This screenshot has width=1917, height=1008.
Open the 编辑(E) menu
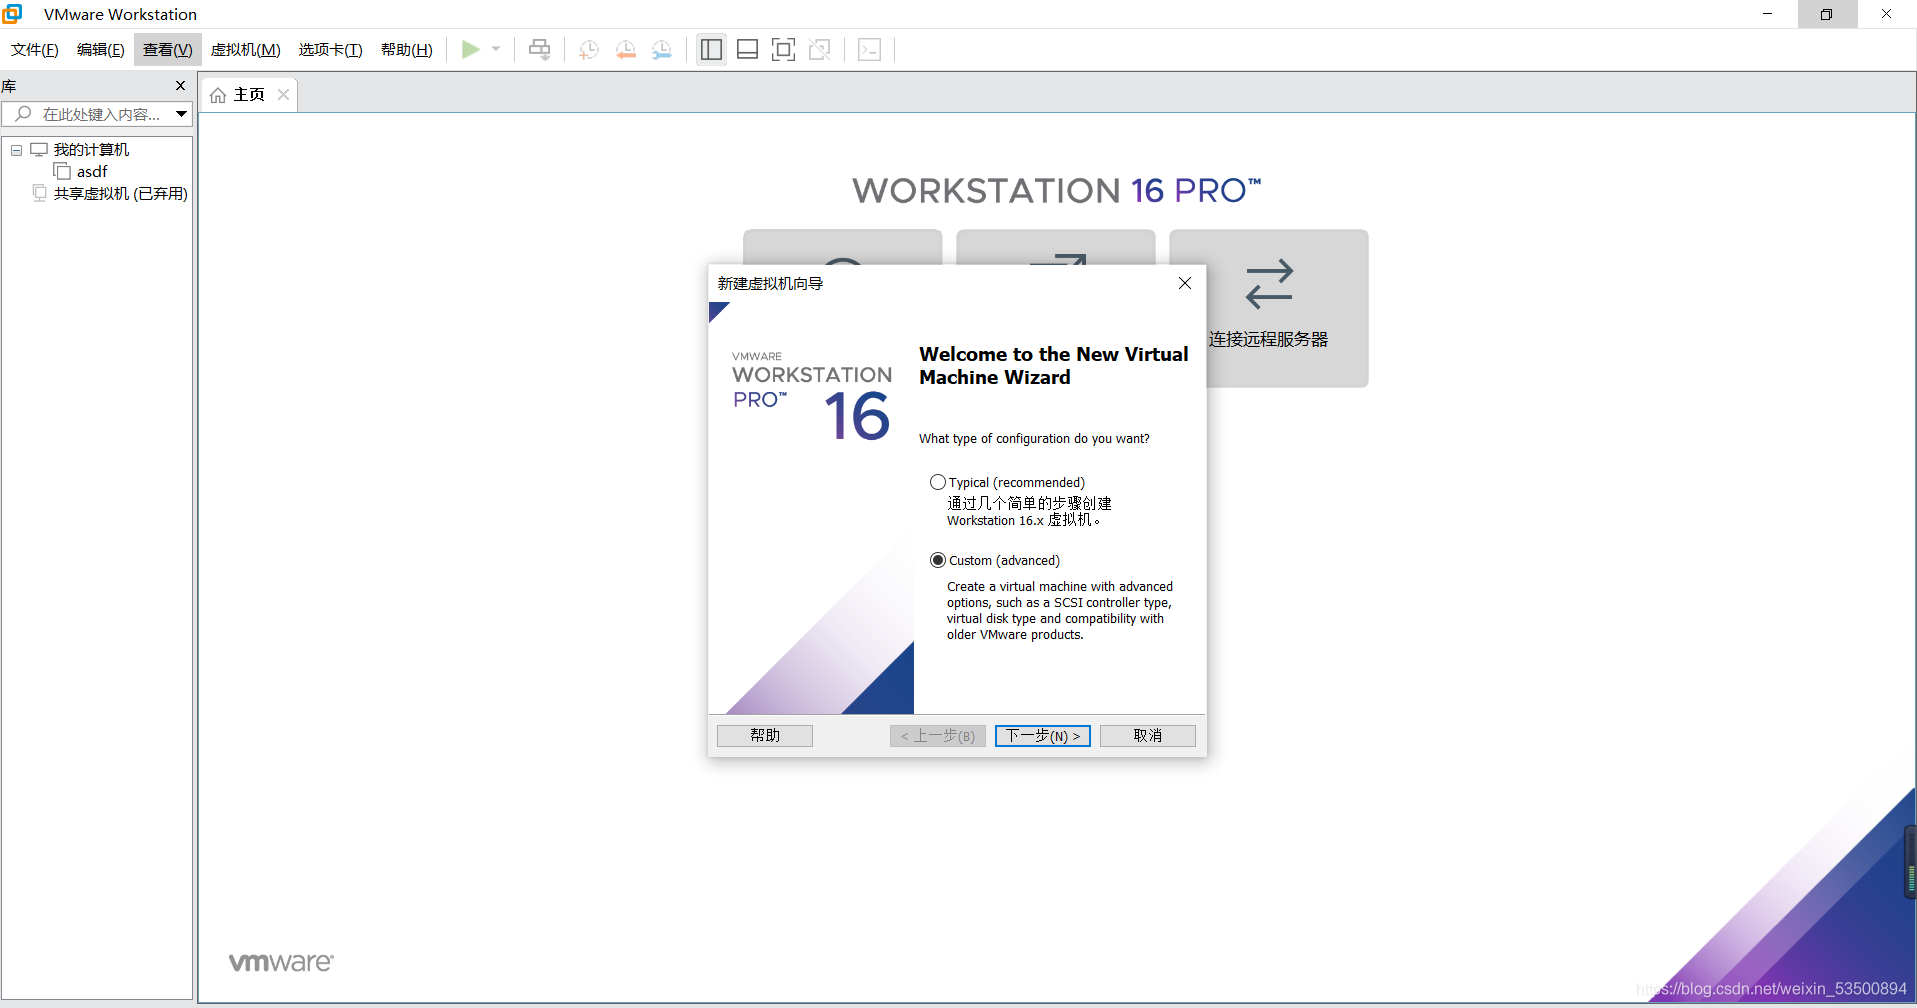(100, 49)
